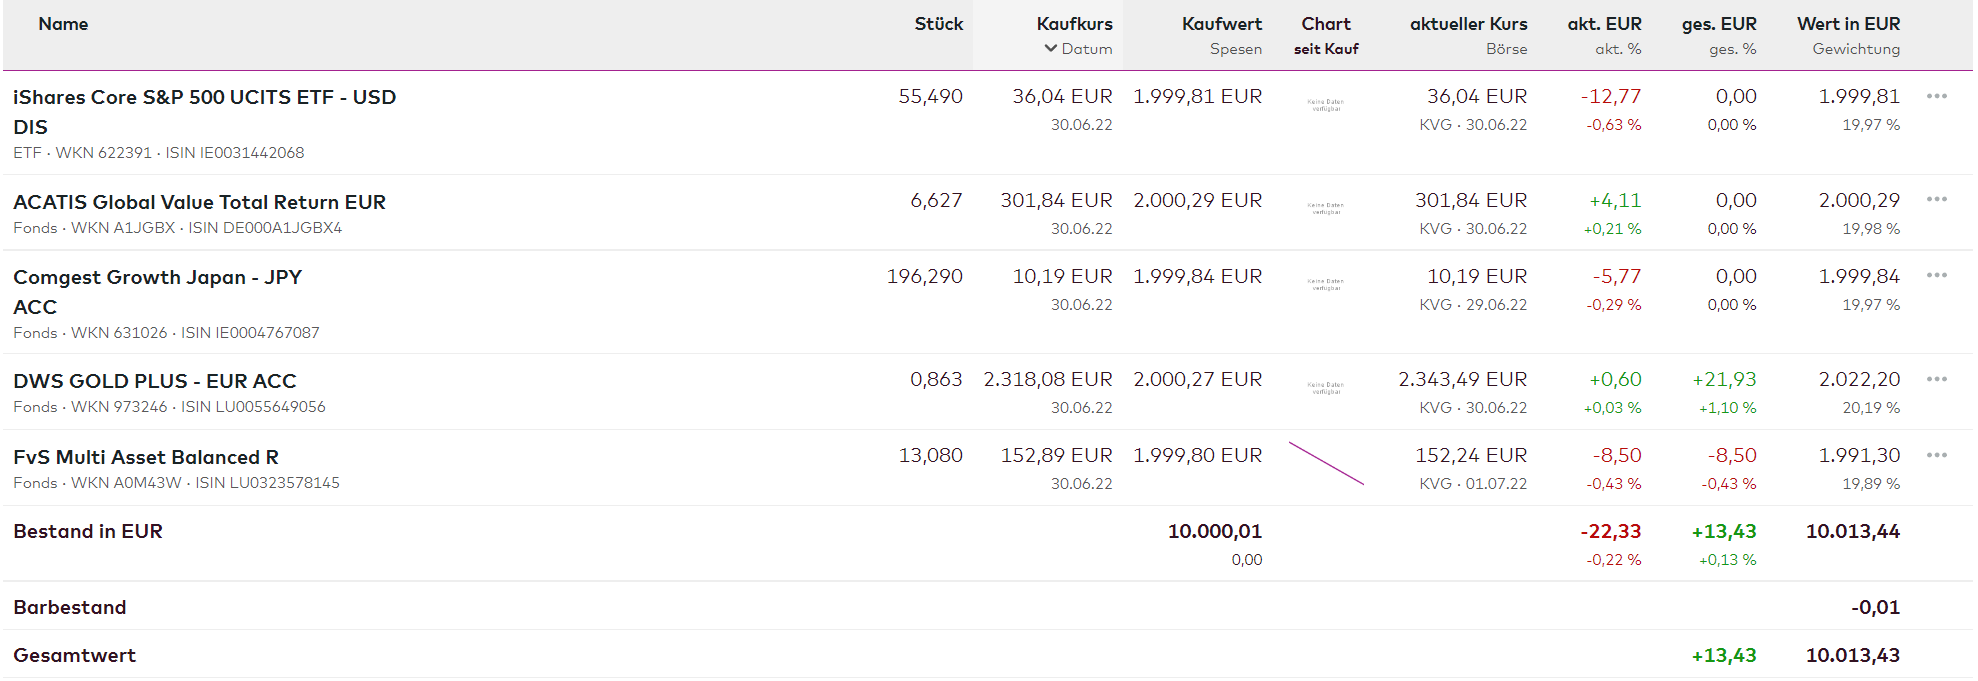Image resolution: width=1978 pixels, height=681 pixels.
Task: Open the three-dot menu for iShares Core S&P 500
Action: tap(1936, 97)
